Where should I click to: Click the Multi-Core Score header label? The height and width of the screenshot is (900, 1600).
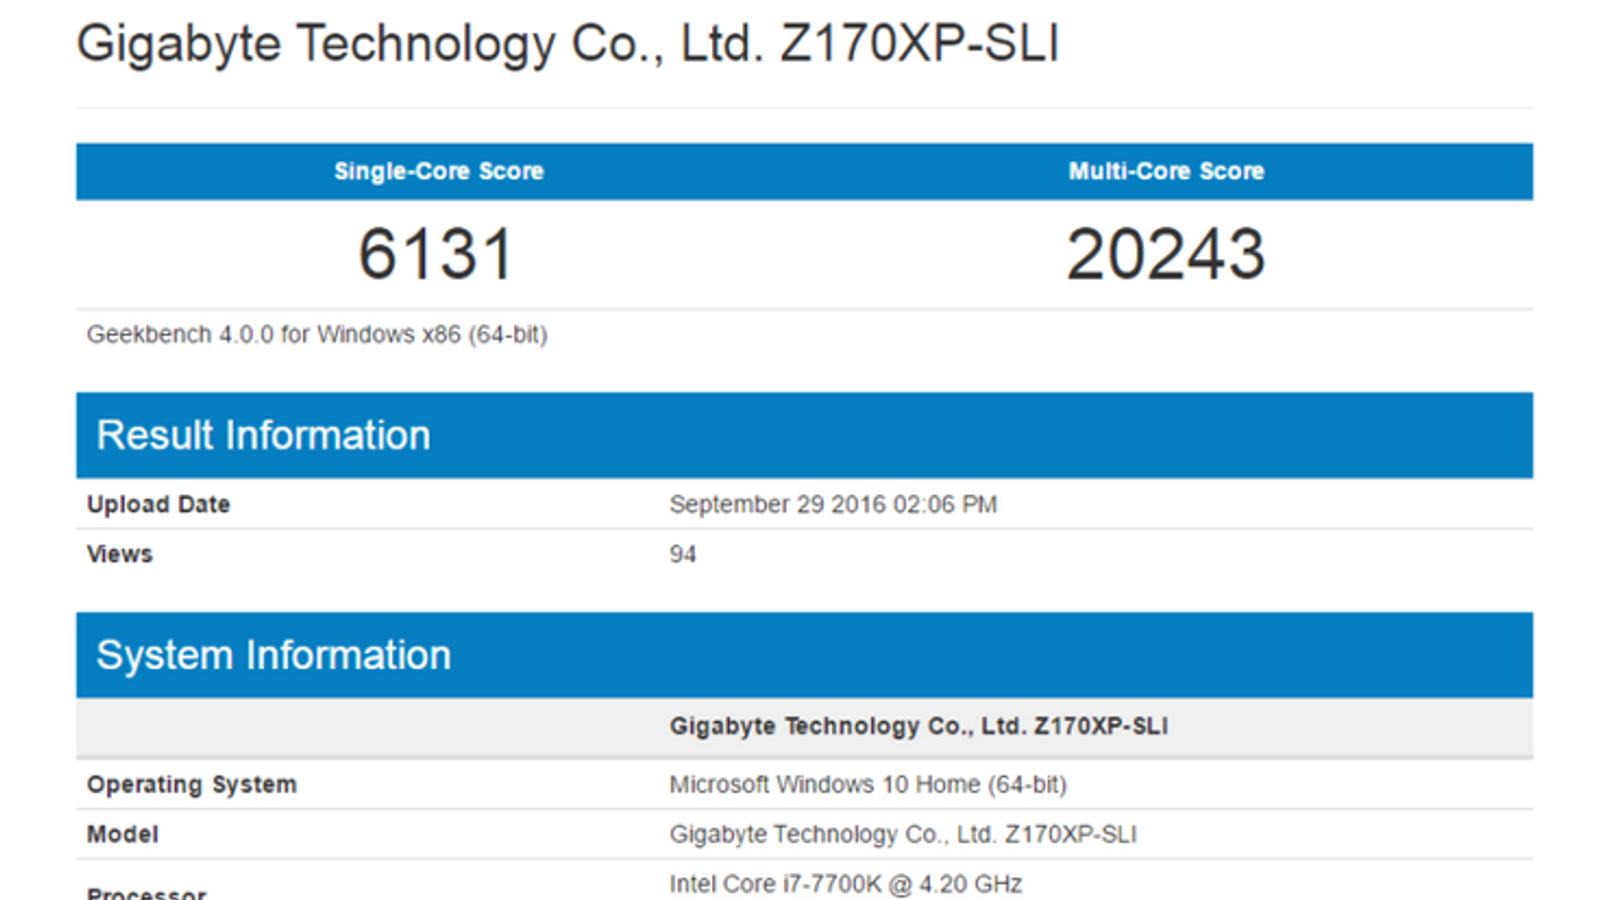[x=1166, y=171]
